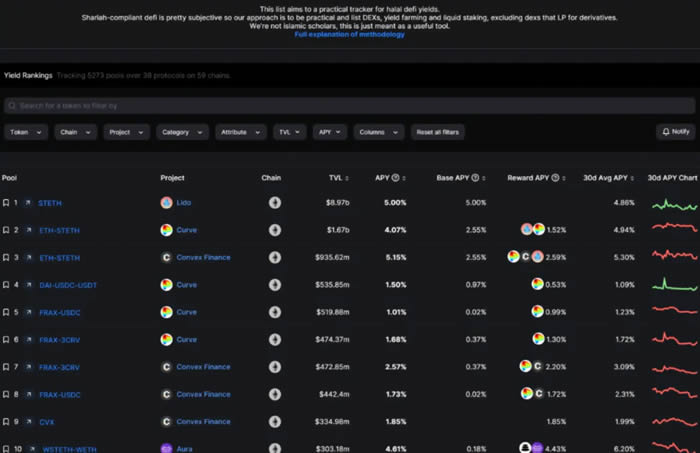Click the APY column help icon

click(x=396, y=178)
